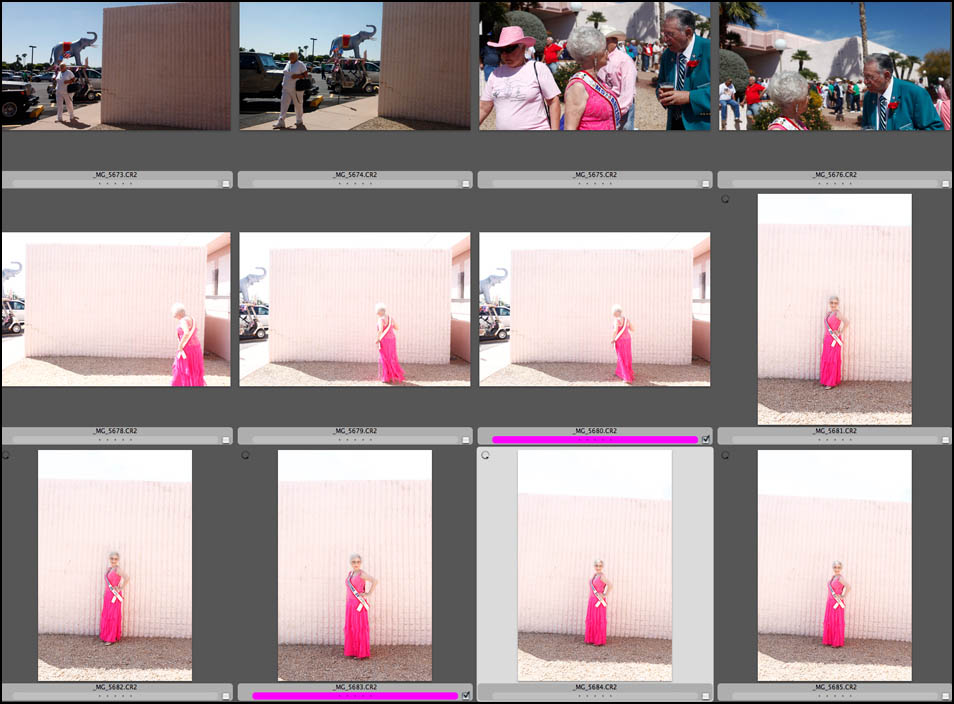Select the _MG_5679.CR2 filename text
The width and height of the screenshot is (954, 704).
coord(355,431)
